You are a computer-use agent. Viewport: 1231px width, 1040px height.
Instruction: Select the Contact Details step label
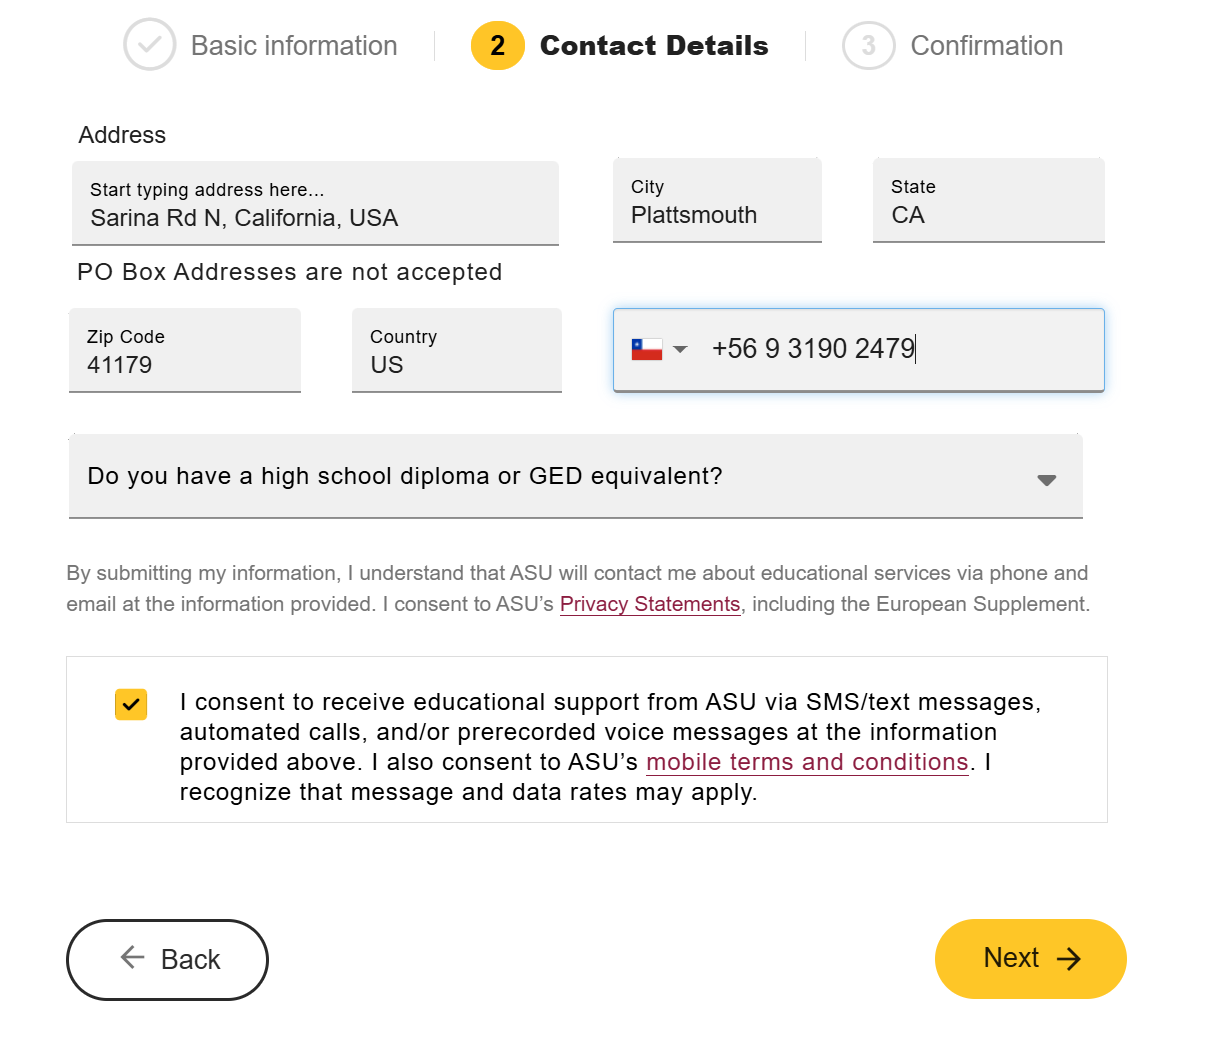(x=654, y=46)
